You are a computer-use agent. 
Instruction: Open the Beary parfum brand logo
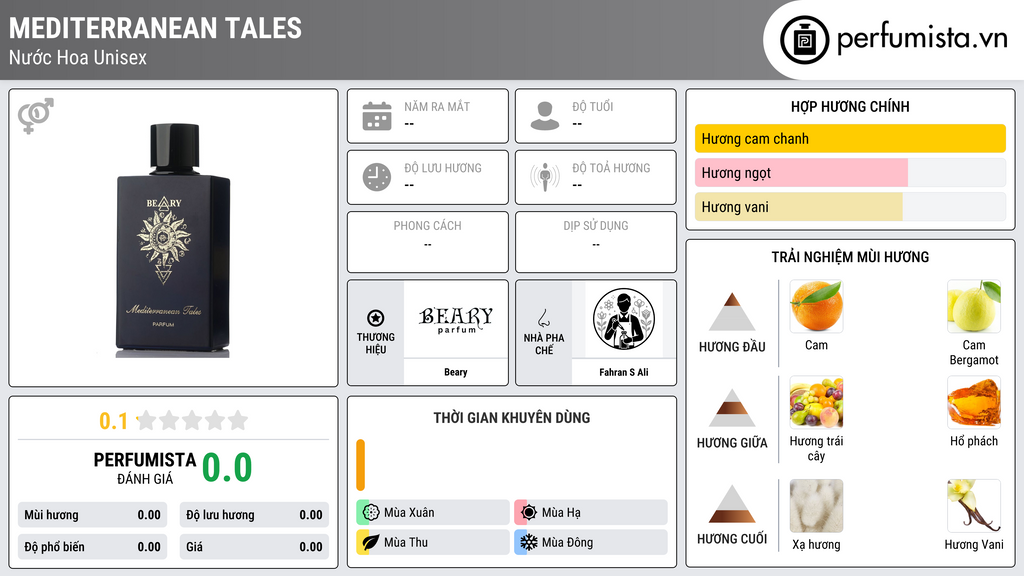456,319
